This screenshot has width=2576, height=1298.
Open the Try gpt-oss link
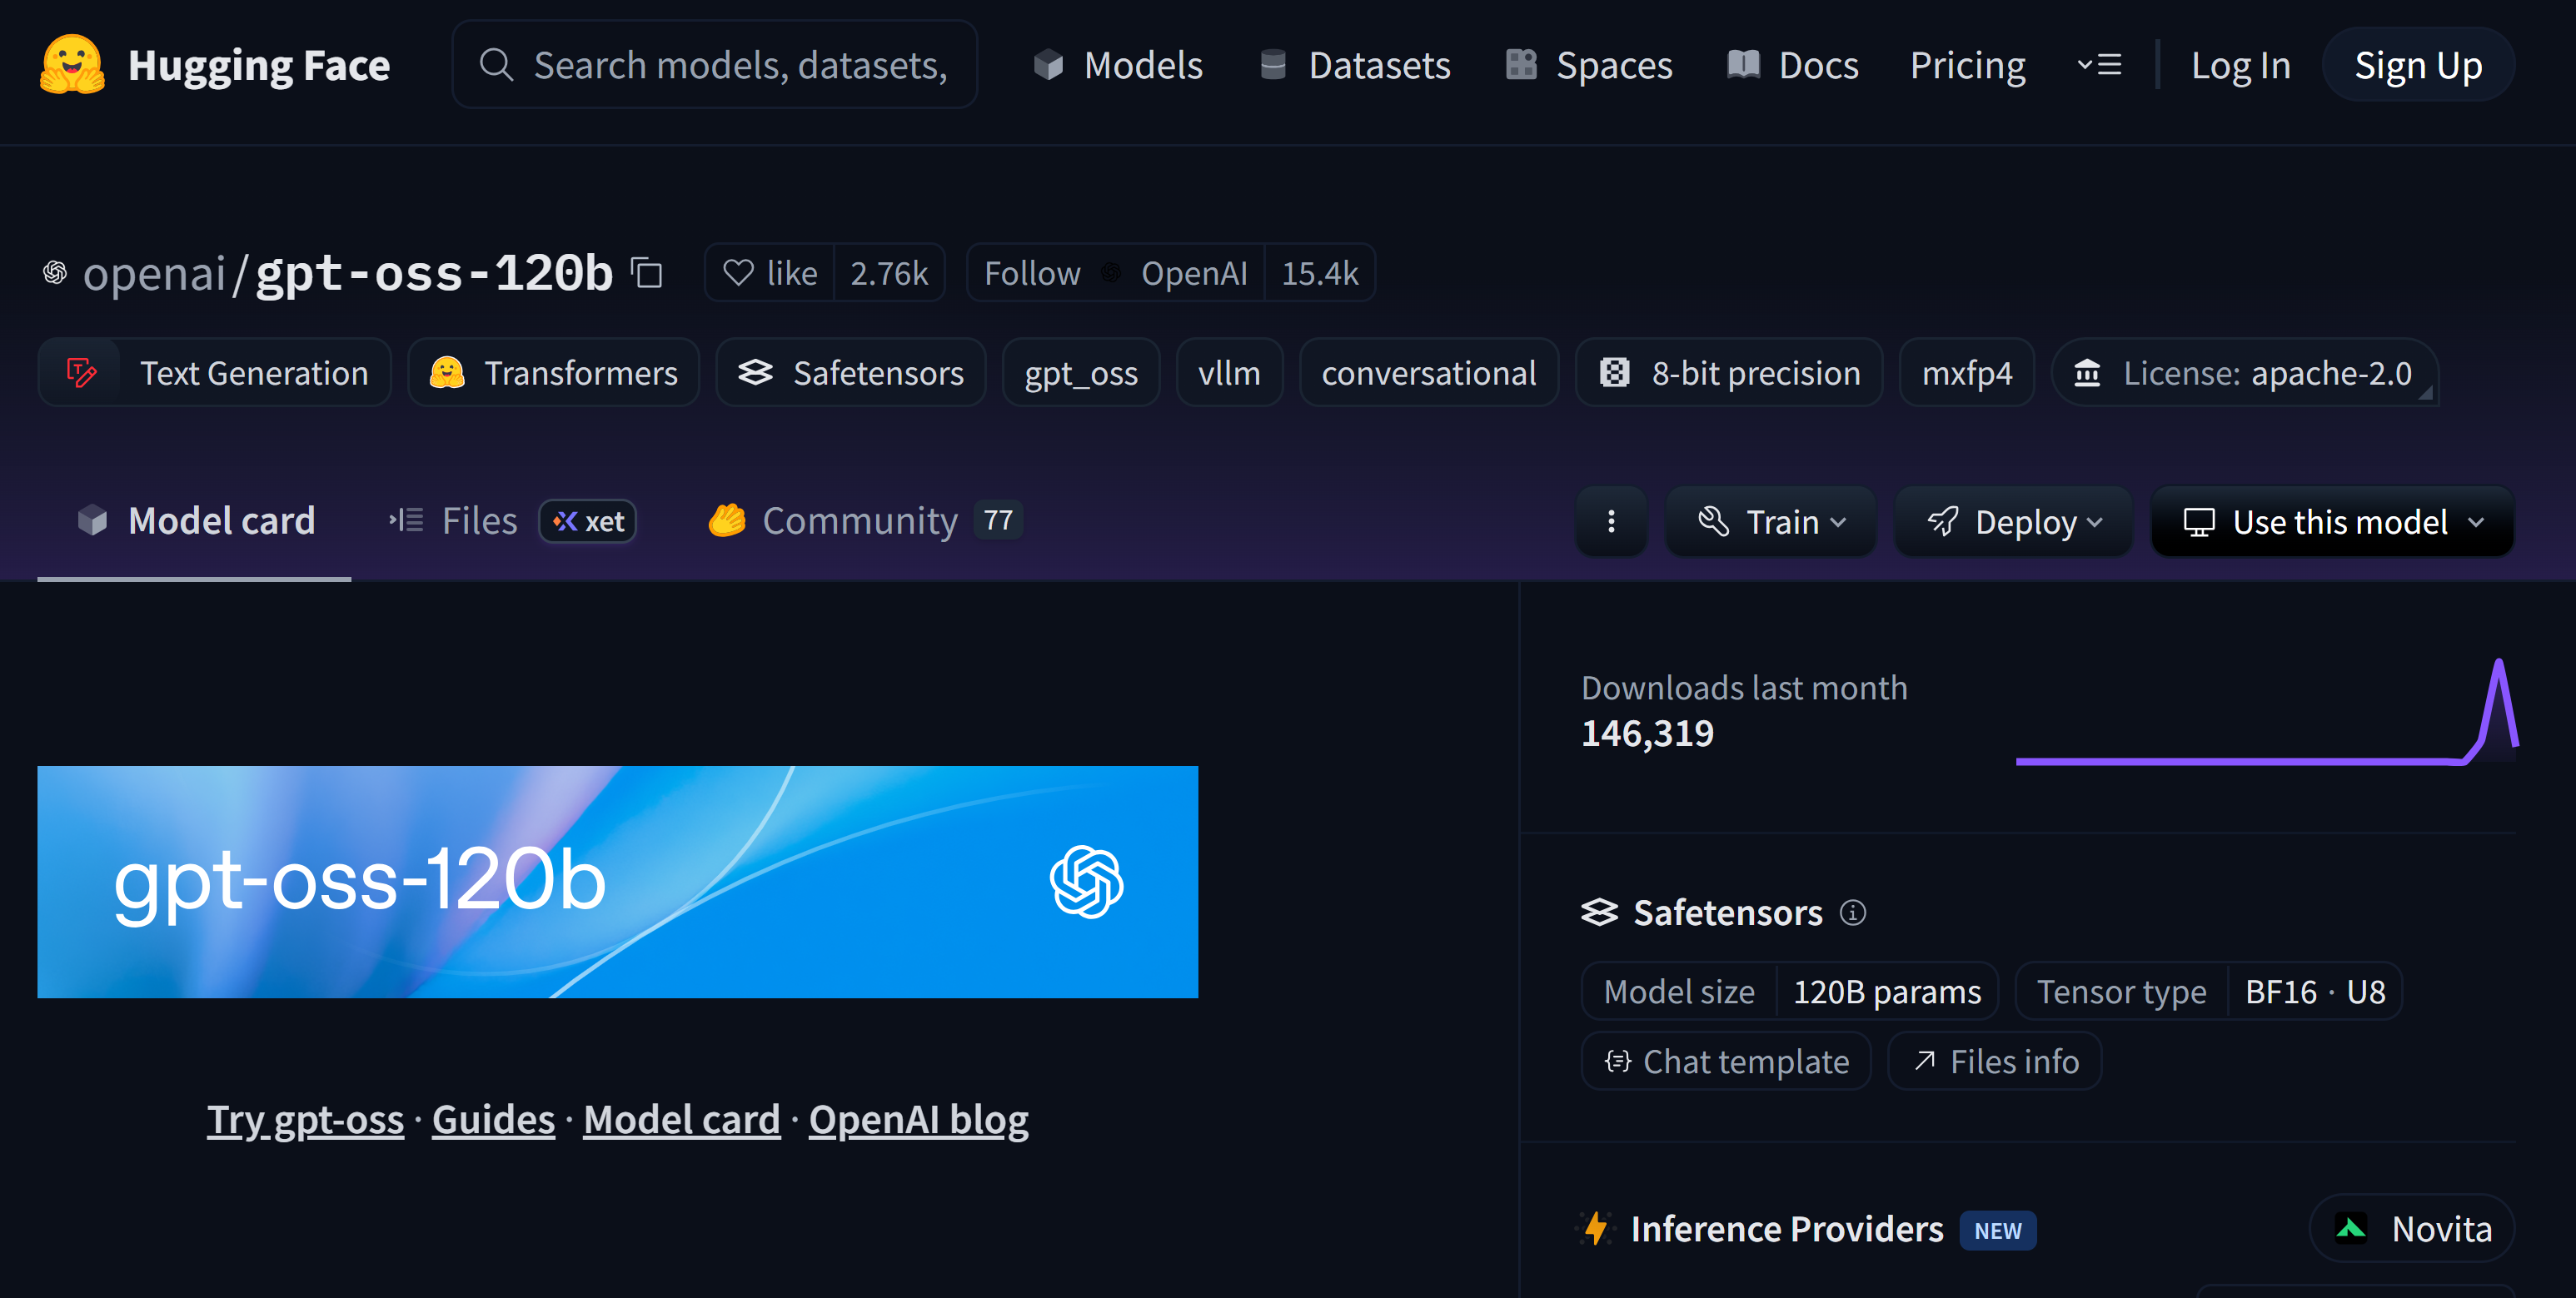(305, 1119)
